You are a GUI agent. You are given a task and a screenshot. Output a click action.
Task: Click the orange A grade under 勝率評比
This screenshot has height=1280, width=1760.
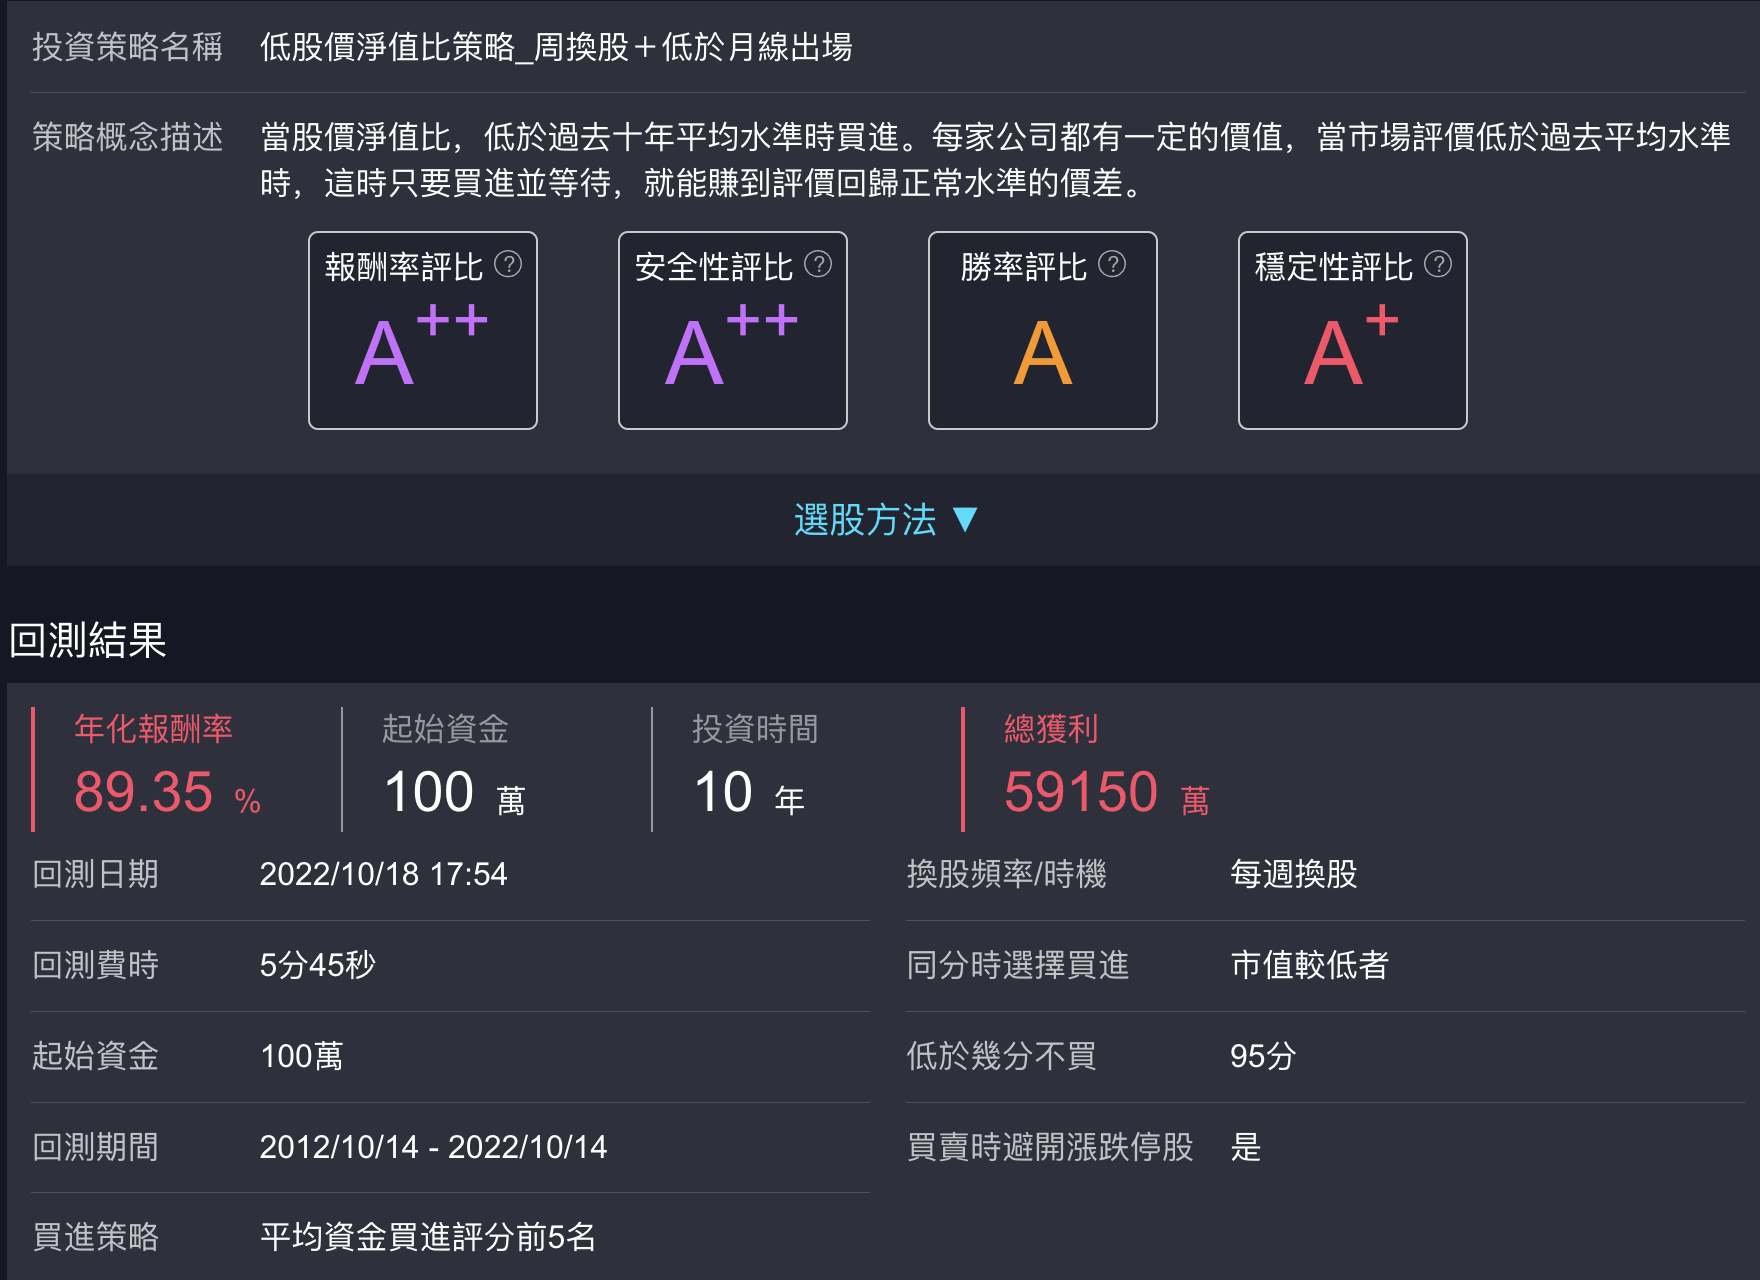pyautogui.click(x=1042, y=354)
